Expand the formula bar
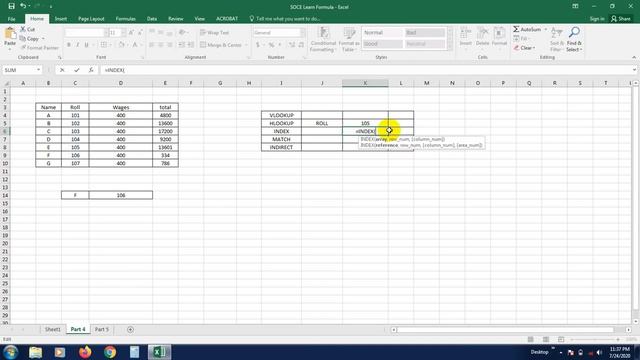640x360 pixels. (634, 70)
